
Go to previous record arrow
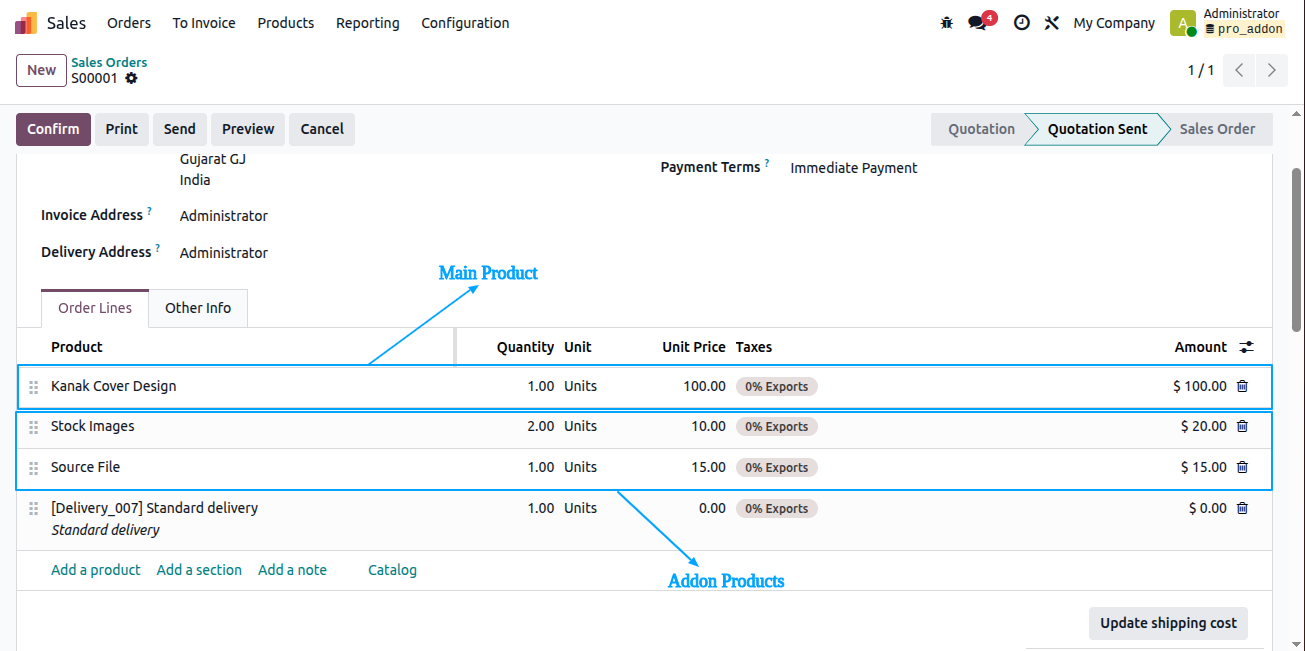1239,70
